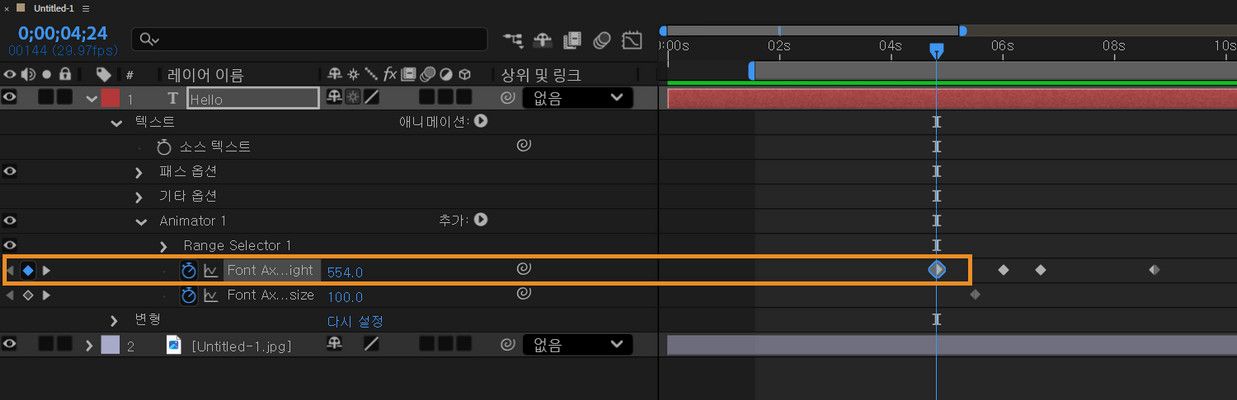The width and height of the screenshot is (1237, 400).
Task: Open the Untitled-1 panel menu
Action: coord(86,8)
